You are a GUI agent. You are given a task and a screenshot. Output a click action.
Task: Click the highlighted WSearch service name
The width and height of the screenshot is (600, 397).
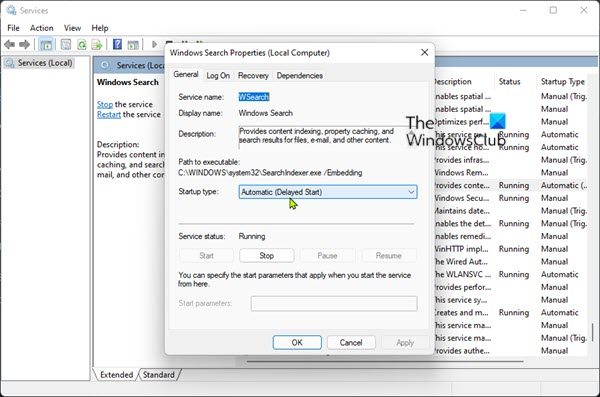[254, 97]
